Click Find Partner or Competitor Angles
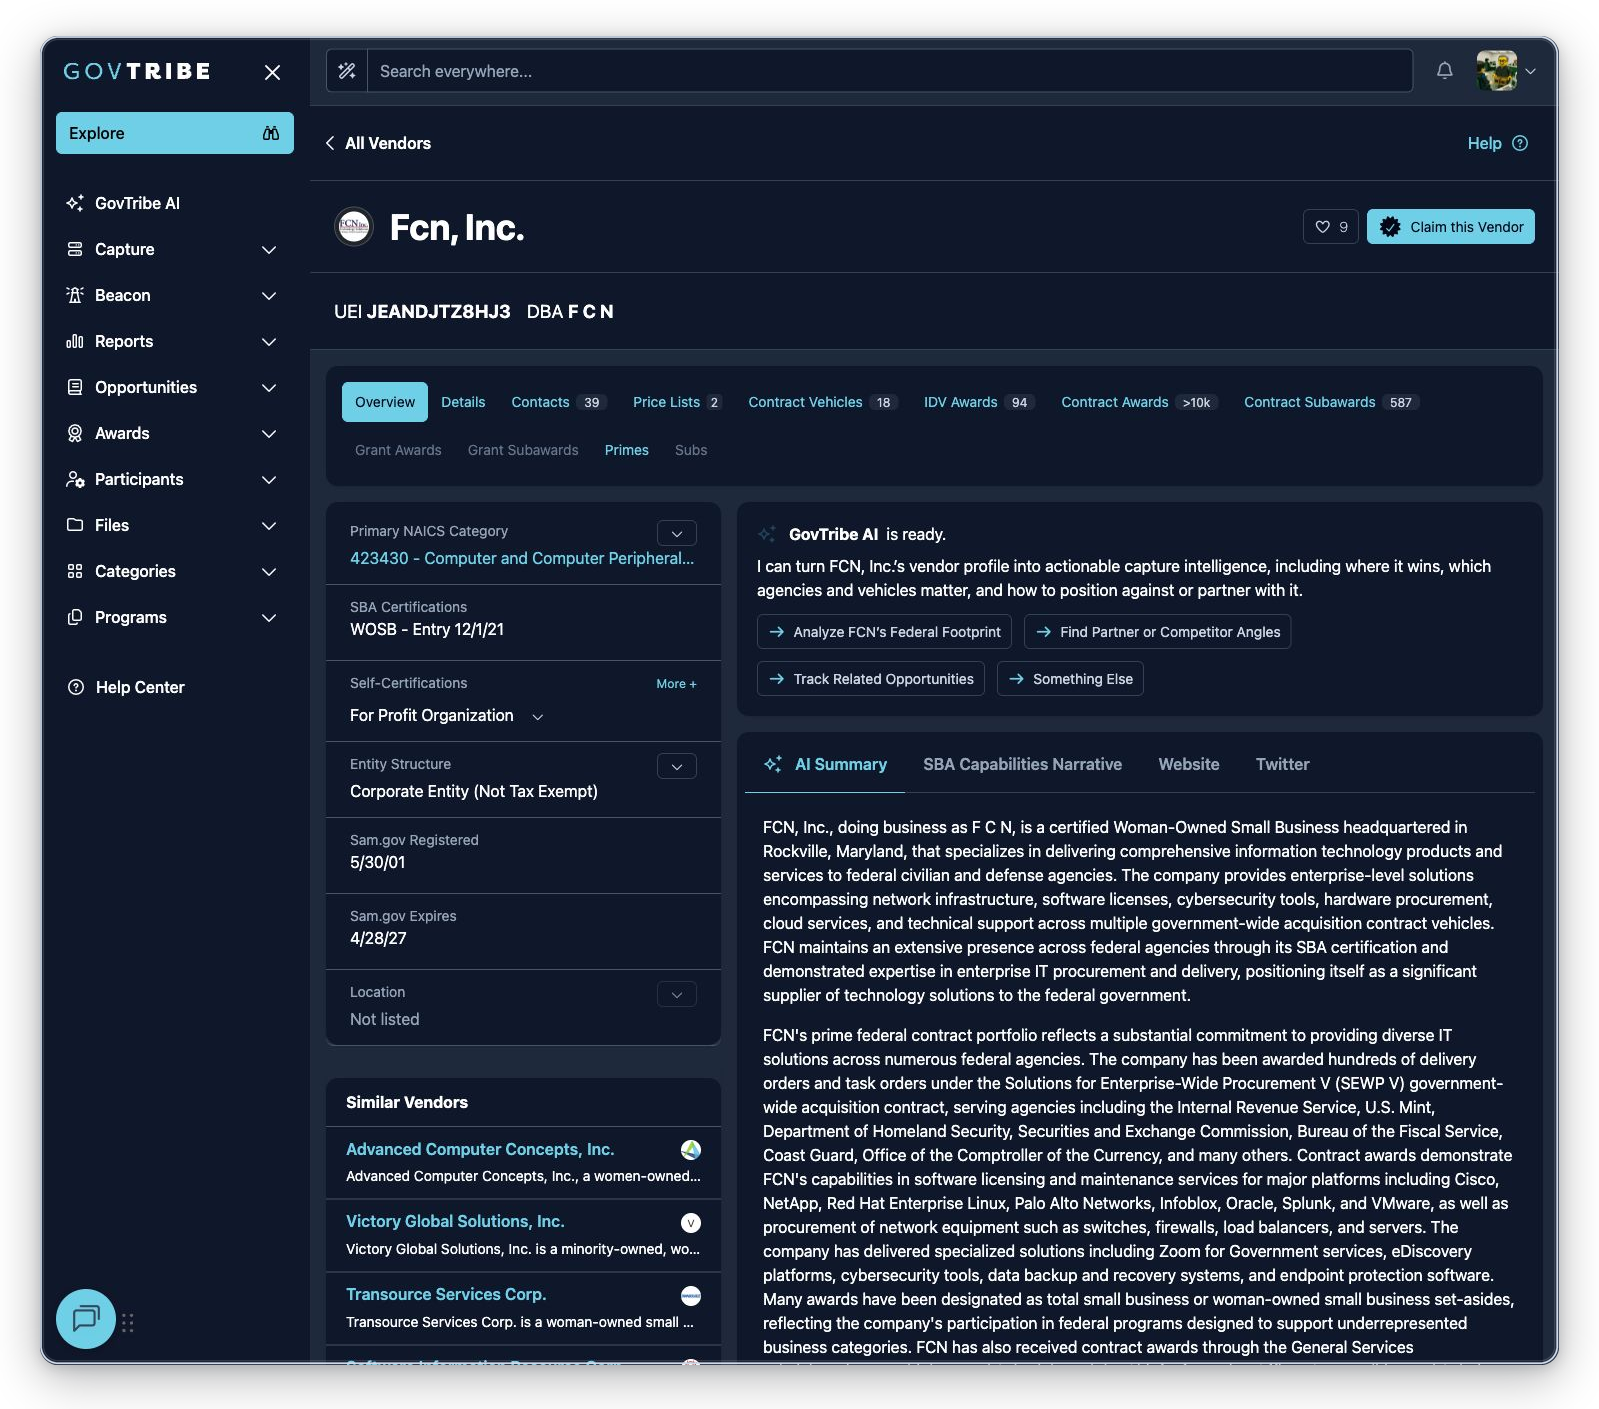This screenshot has height=1409, width=1599. click(x=1158, y=632)
